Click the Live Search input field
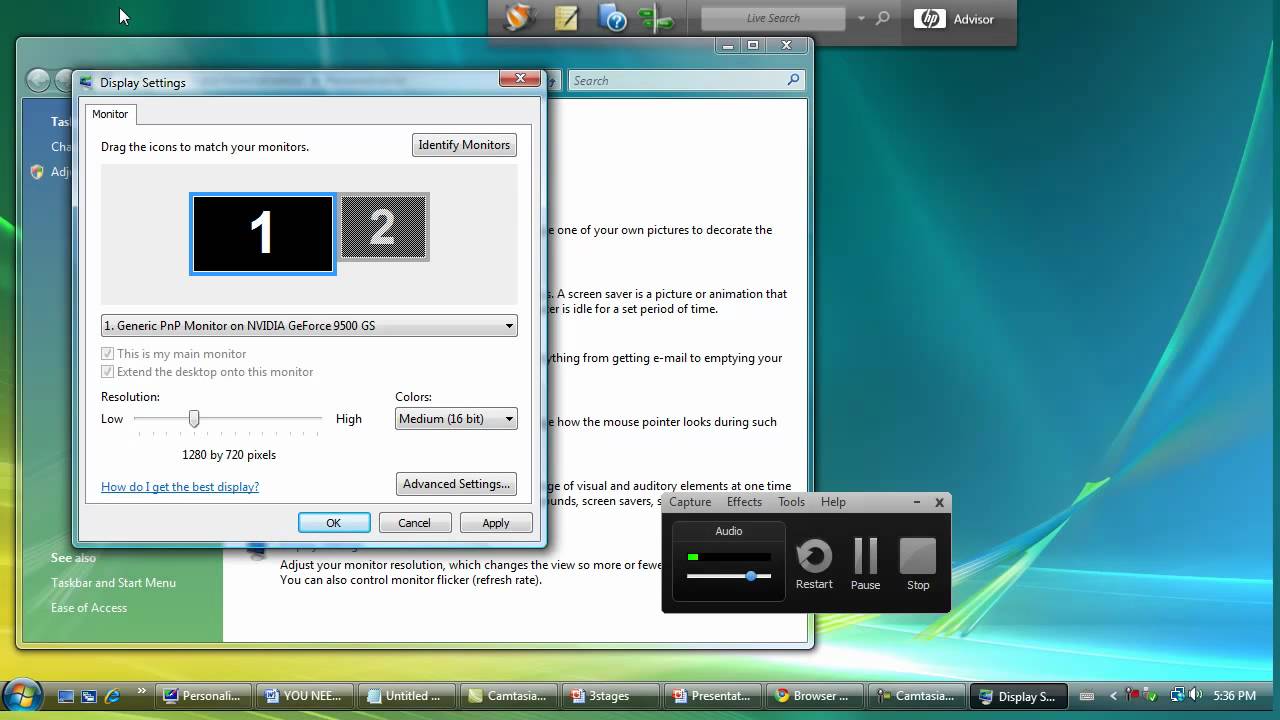The image size is (1280, 720). tap(773, 18)
